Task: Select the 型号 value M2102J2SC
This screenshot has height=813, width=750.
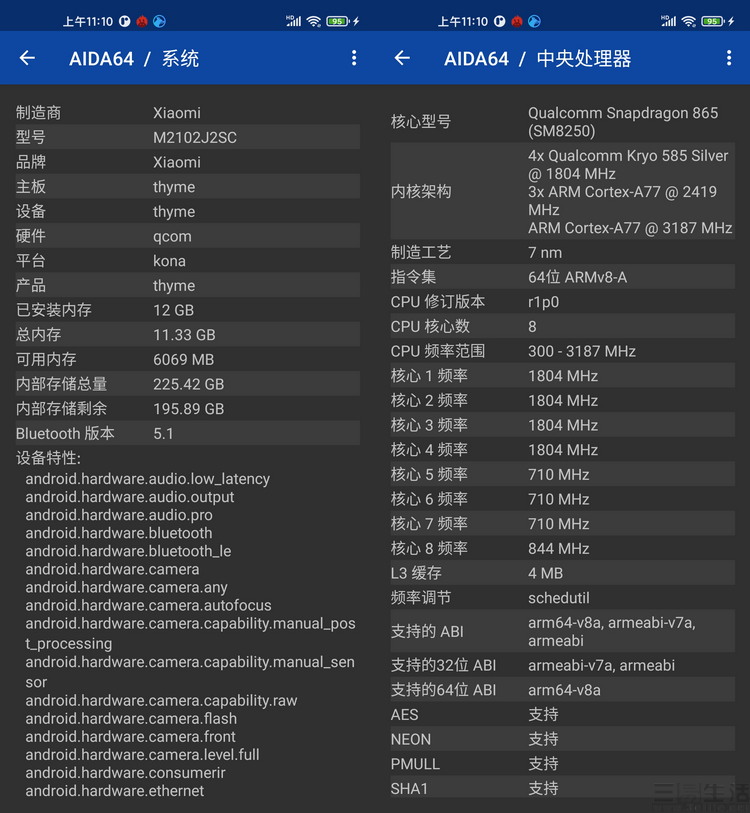Action: click(x=195, y=137)
